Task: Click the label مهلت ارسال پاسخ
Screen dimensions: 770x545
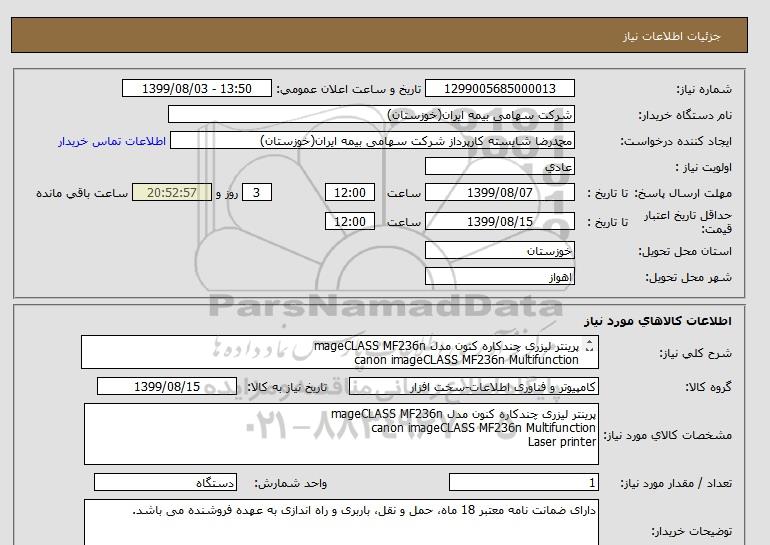Action: 683,193
